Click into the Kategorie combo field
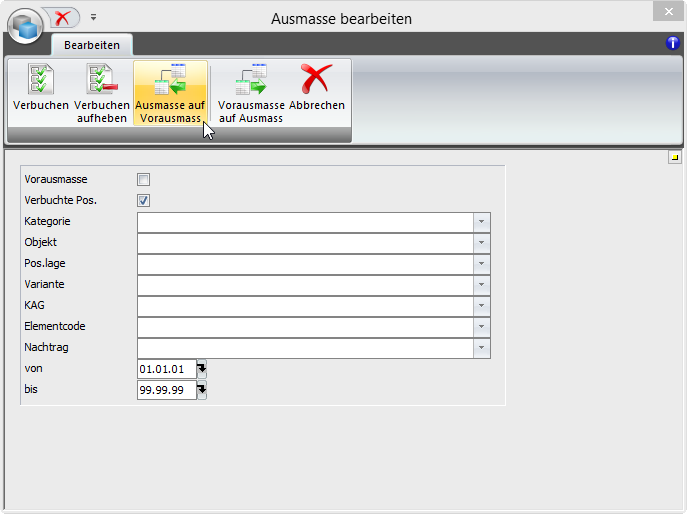 [305, 222]
